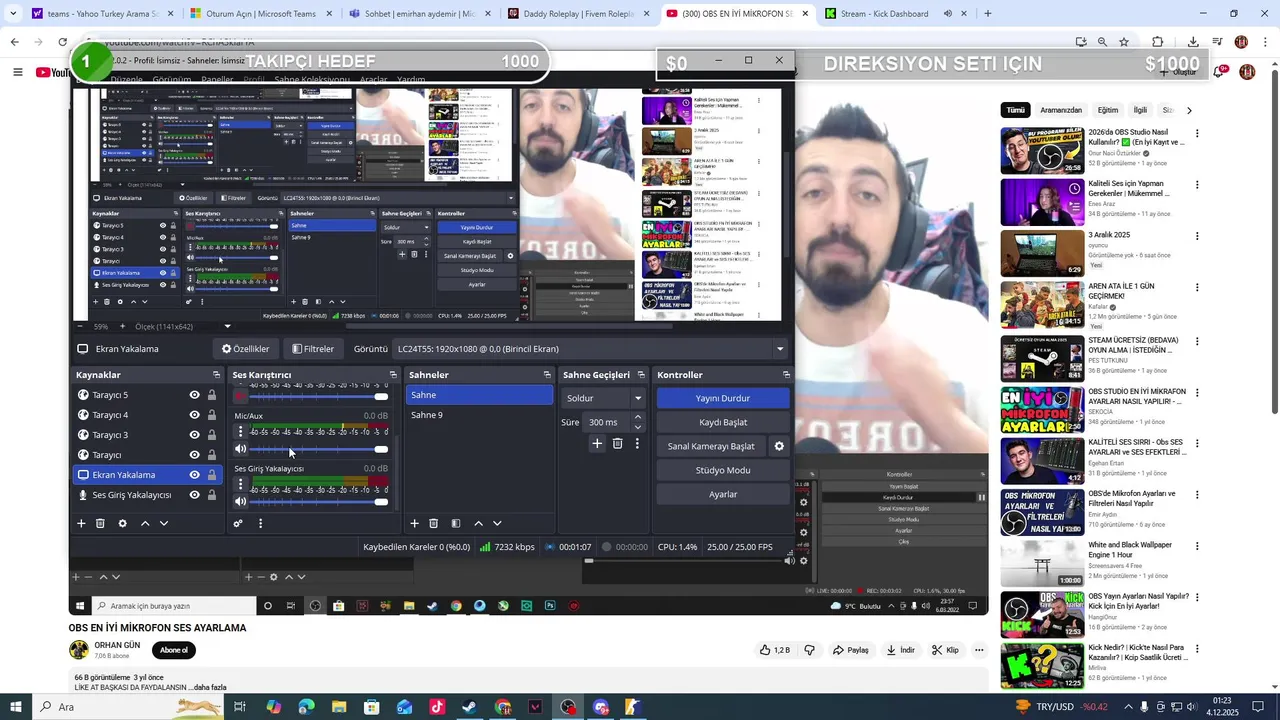
Task: Select the Aramanızdan category chip
Action: [x=1061, y=110]
